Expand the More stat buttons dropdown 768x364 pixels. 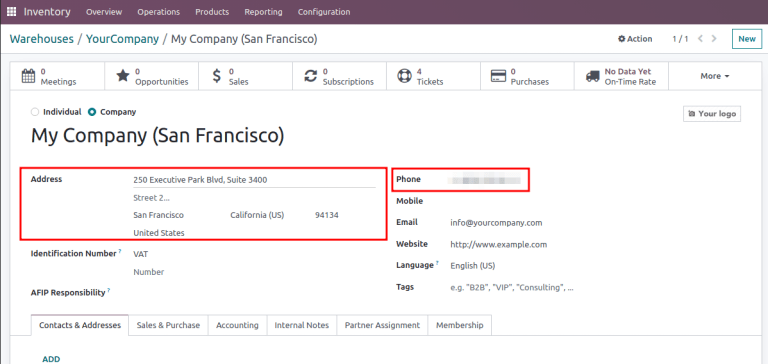[715, 76]
